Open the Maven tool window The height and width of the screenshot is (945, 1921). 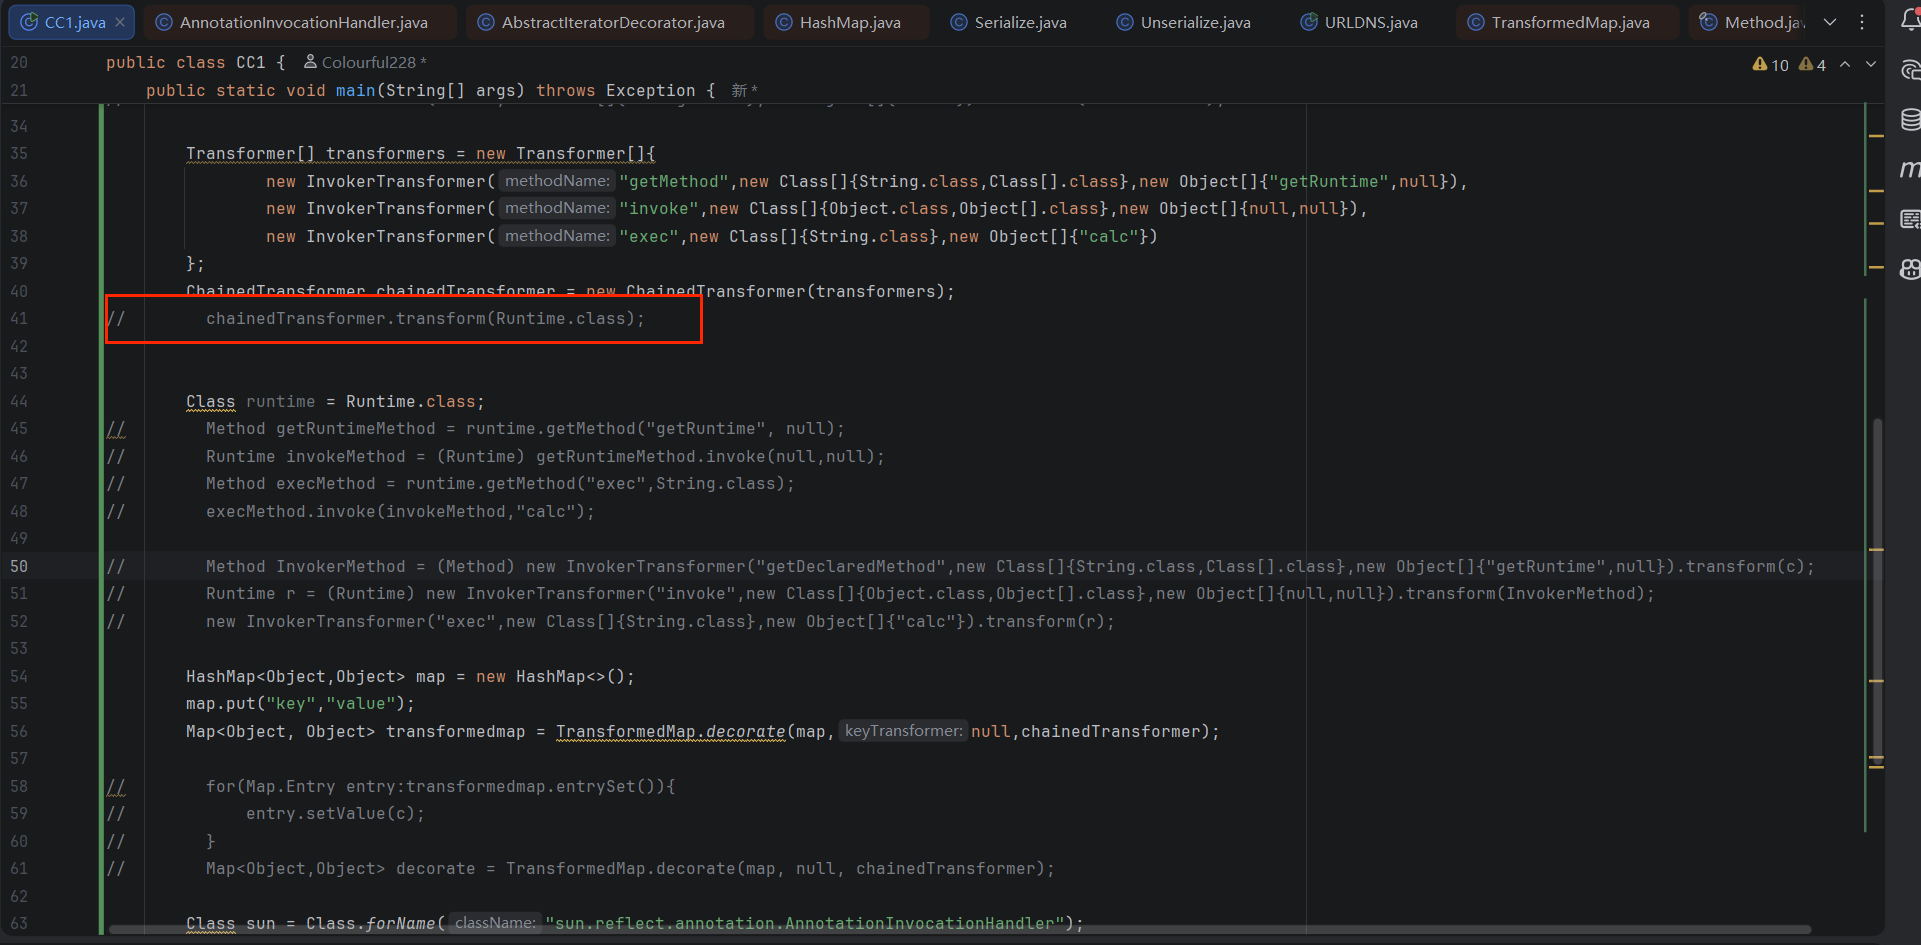(x=1909, y=169)
